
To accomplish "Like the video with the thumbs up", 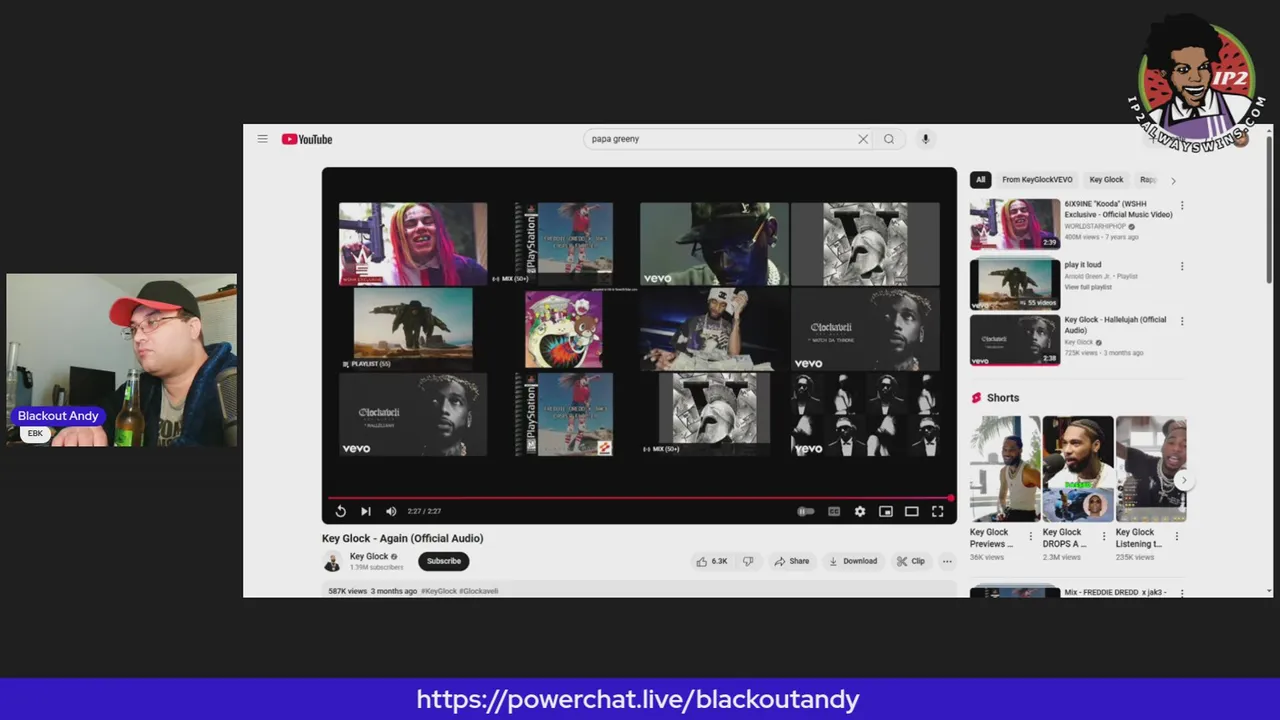I will [712, 561].
